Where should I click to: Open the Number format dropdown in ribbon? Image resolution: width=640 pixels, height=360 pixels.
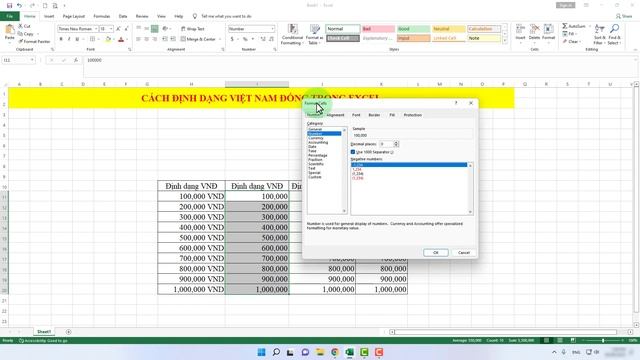point(272,29)
